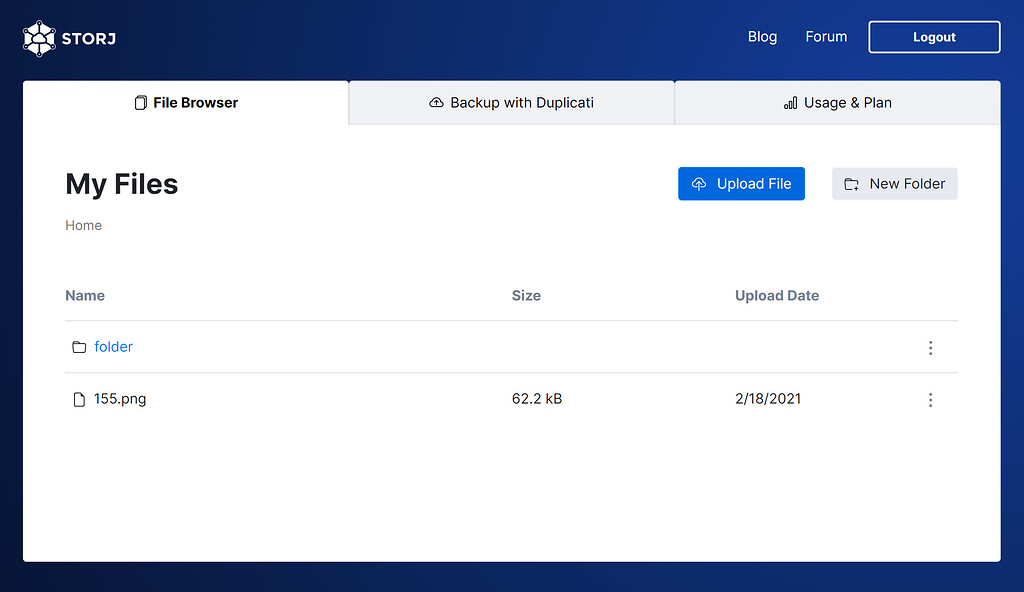The height and width of the screenshot is (592, 1024).
Task: Click the 62.2 kB size value
Action: point(537,399)
